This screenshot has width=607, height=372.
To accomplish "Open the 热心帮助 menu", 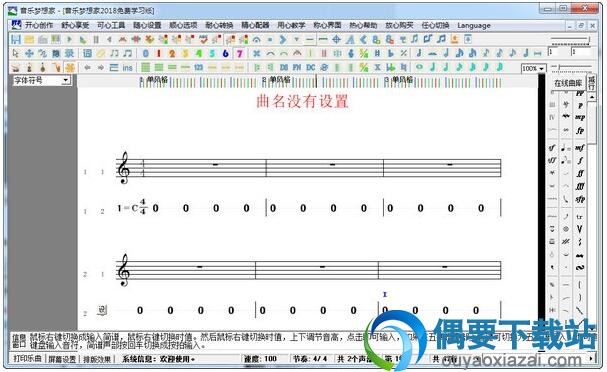I will [x=363, y=26].
